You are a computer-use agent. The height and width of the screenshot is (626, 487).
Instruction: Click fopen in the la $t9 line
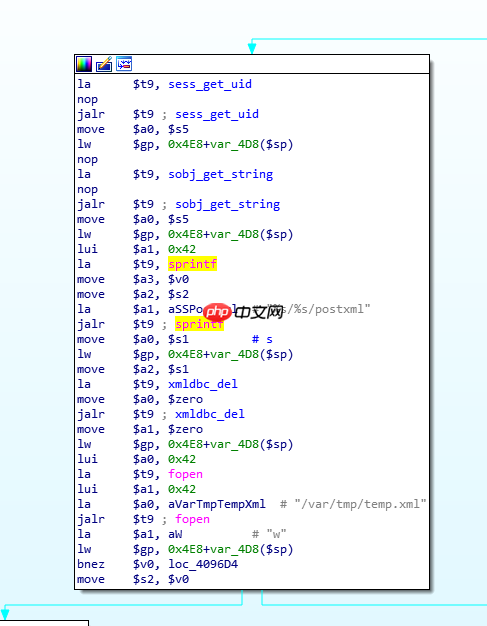(x=185, y=474)
